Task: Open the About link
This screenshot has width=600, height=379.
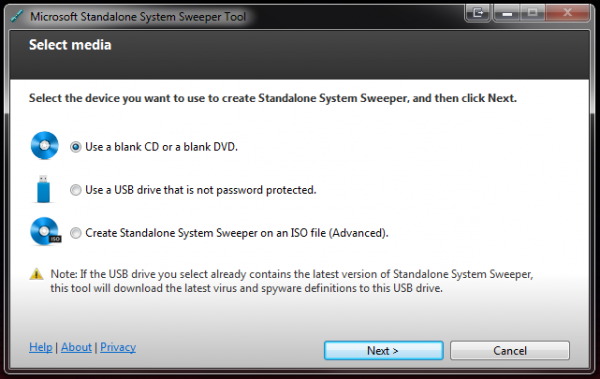Action: pos(76,347)
